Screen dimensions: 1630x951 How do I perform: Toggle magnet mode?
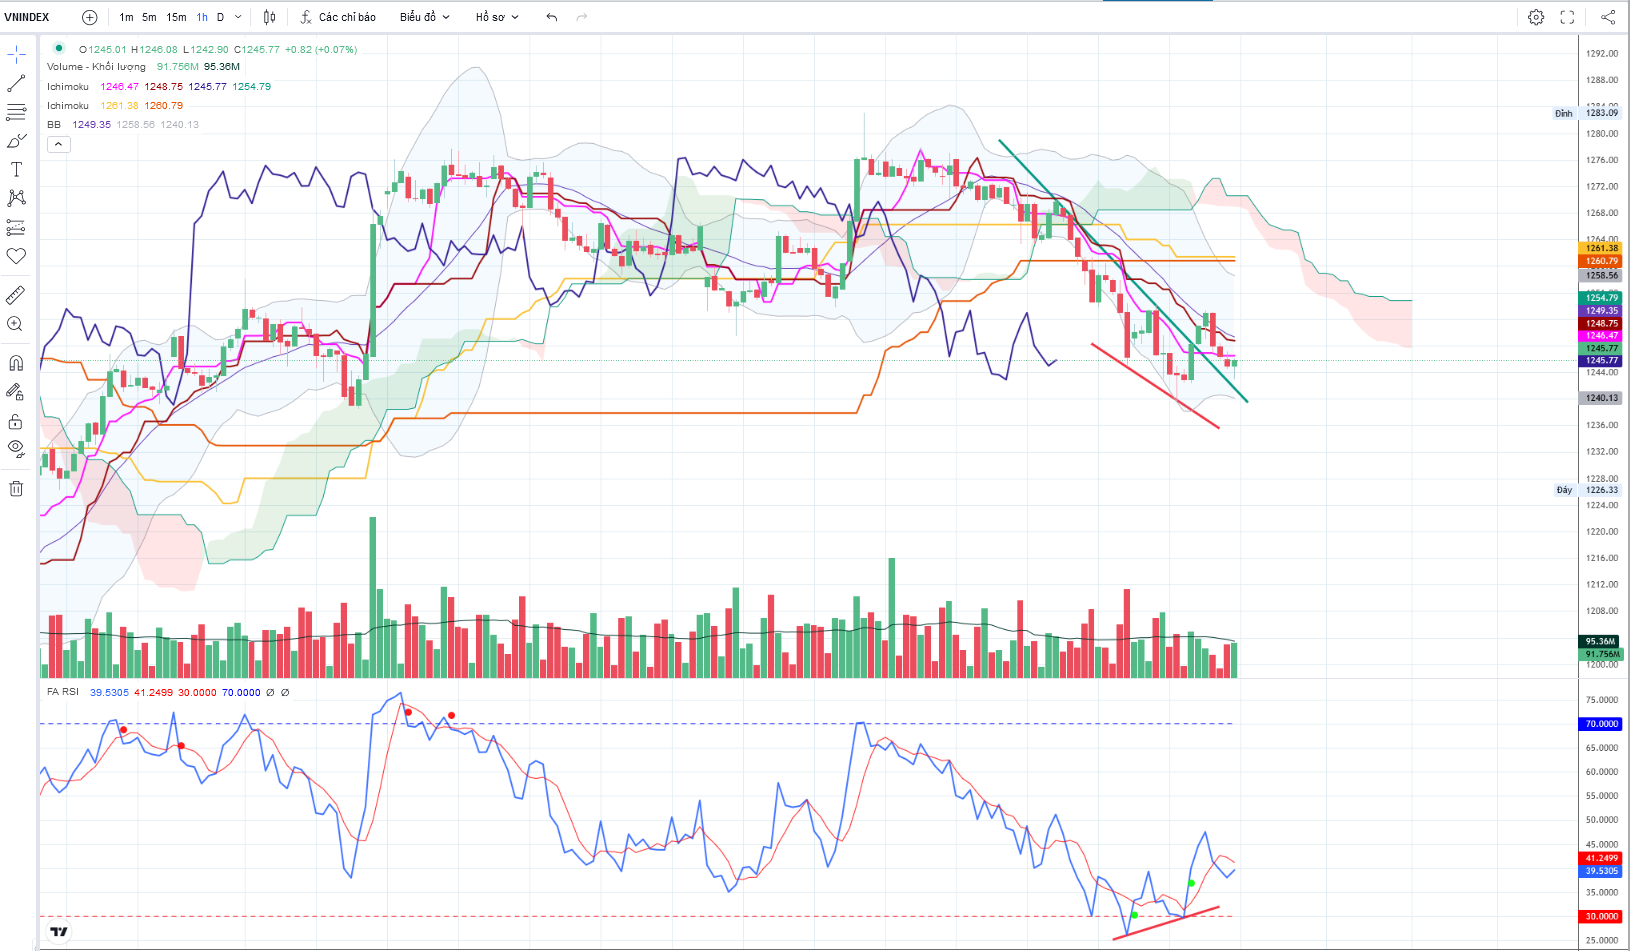pyautogui.click(x=16, y=363)
